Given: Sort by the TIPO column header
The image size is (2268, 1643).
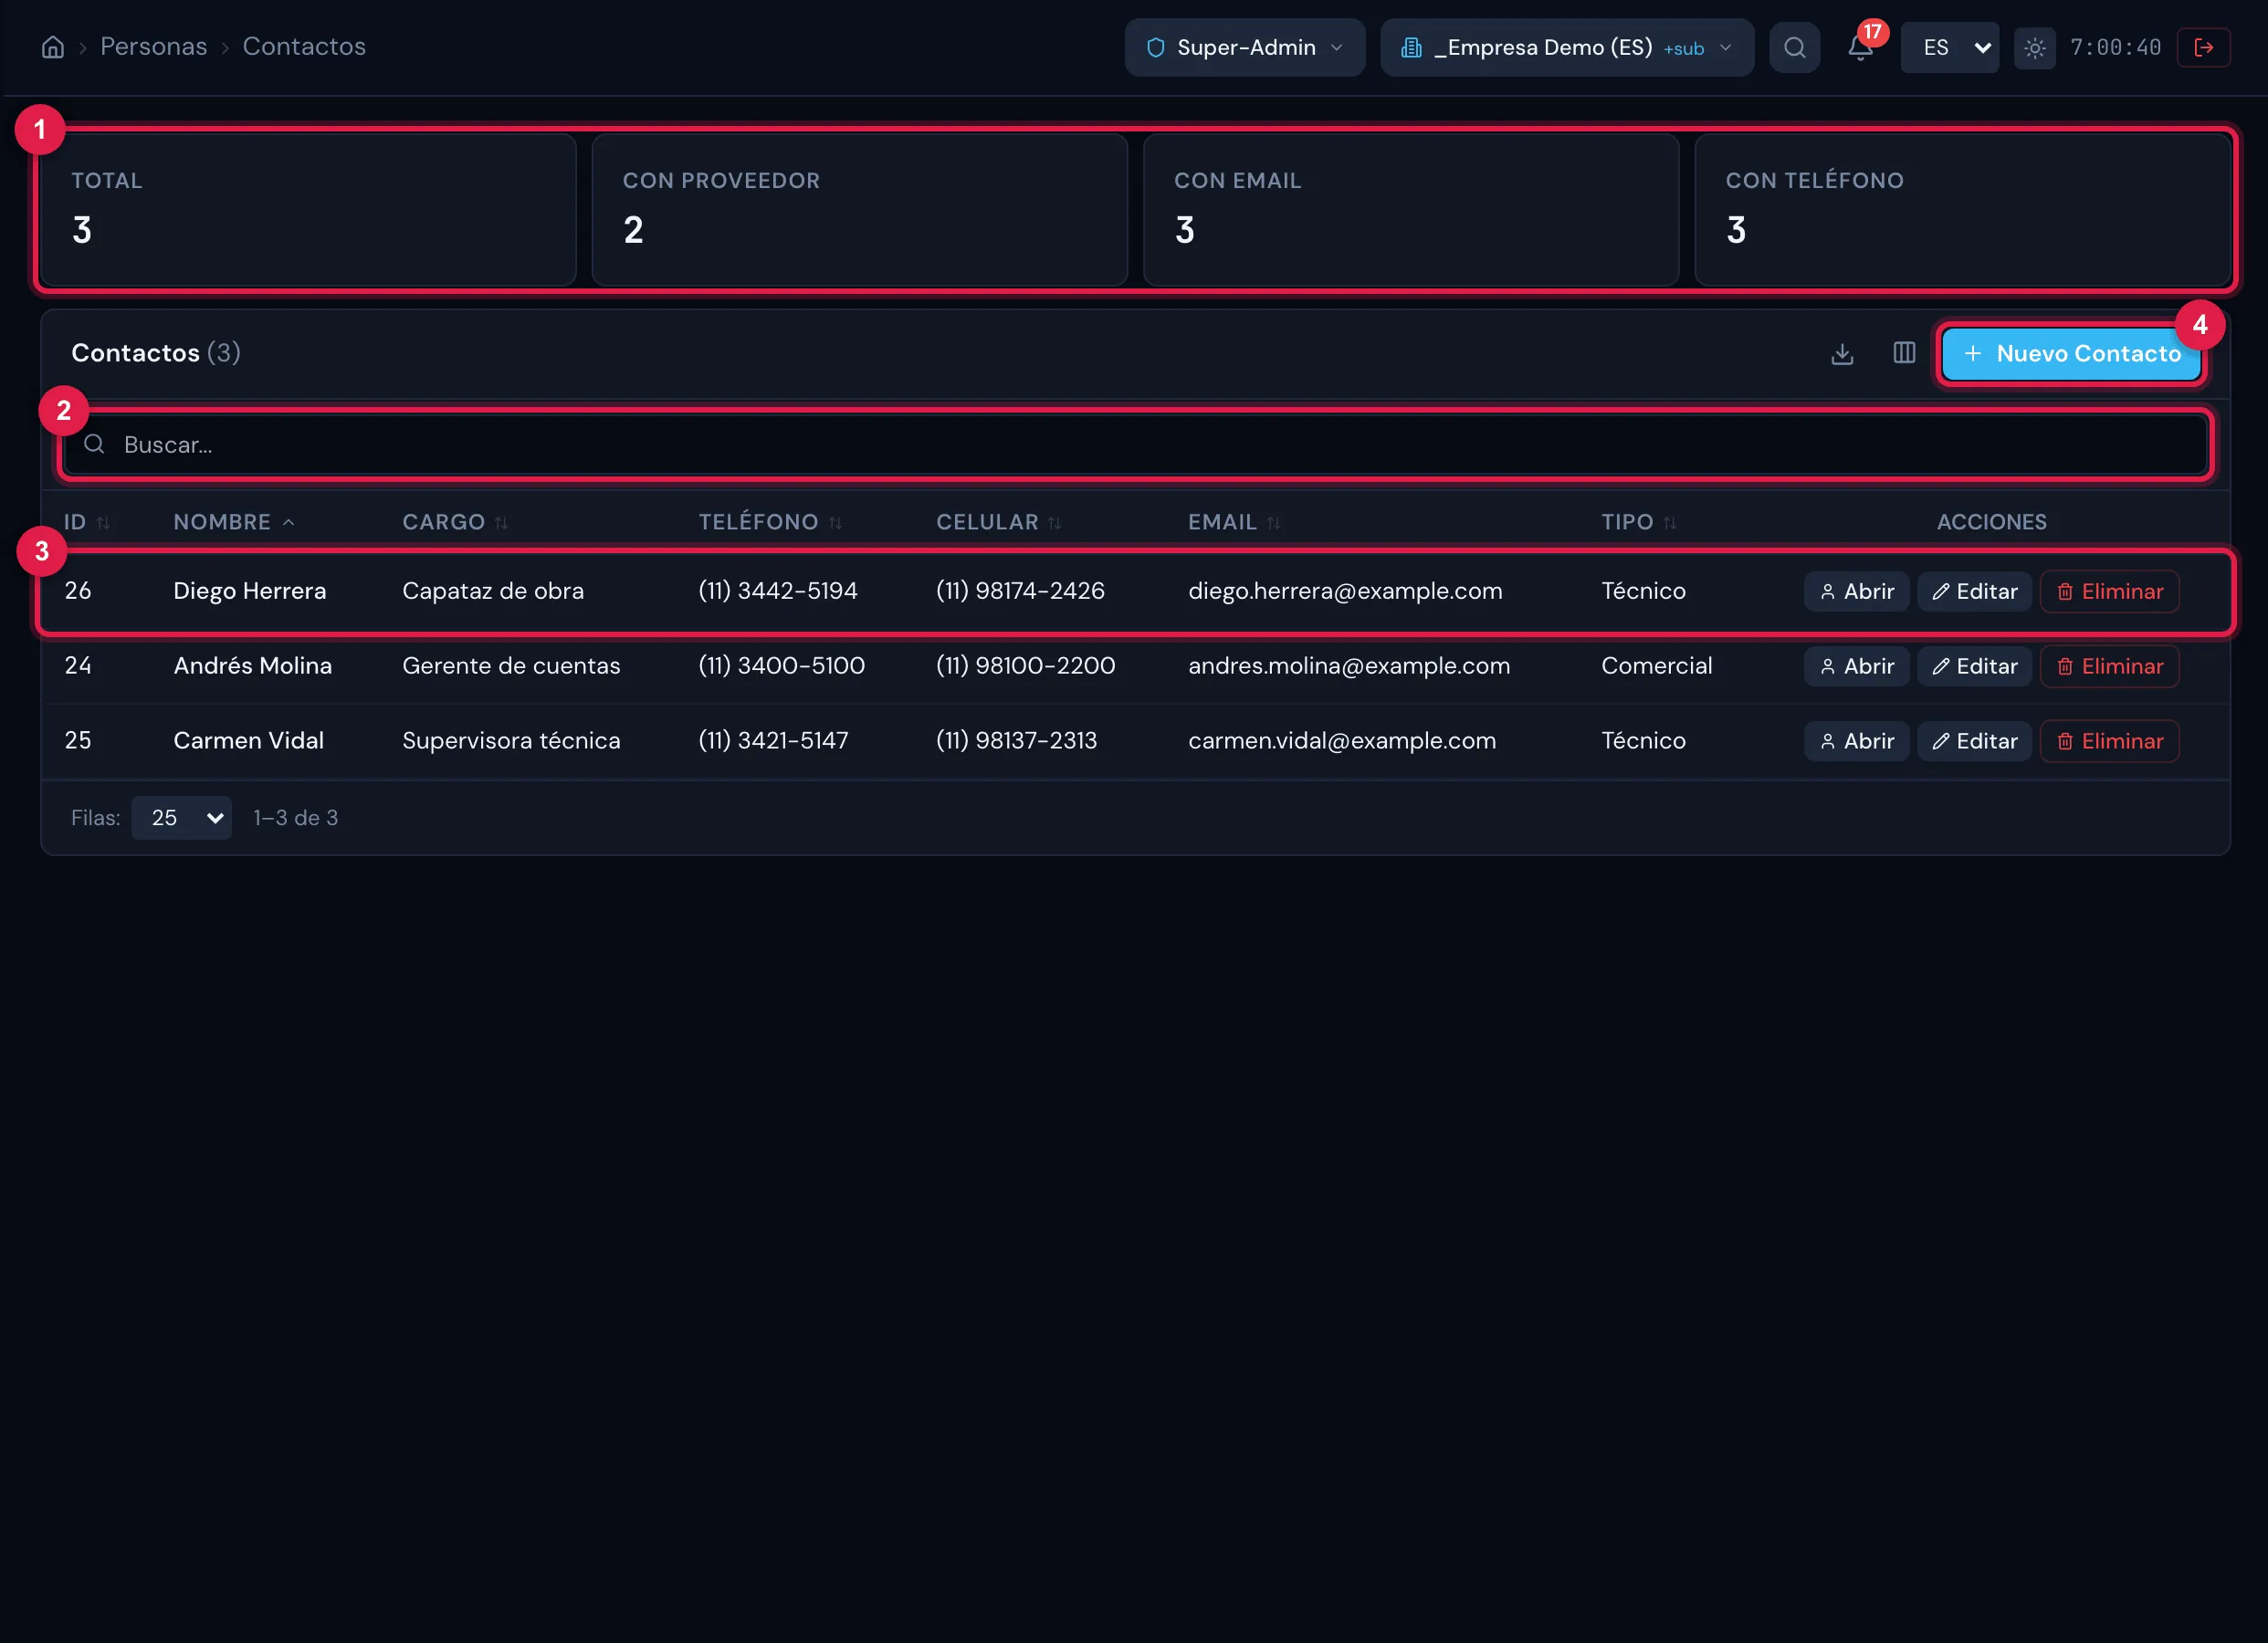Looking at the screenshot, I should pos(1639,522).
